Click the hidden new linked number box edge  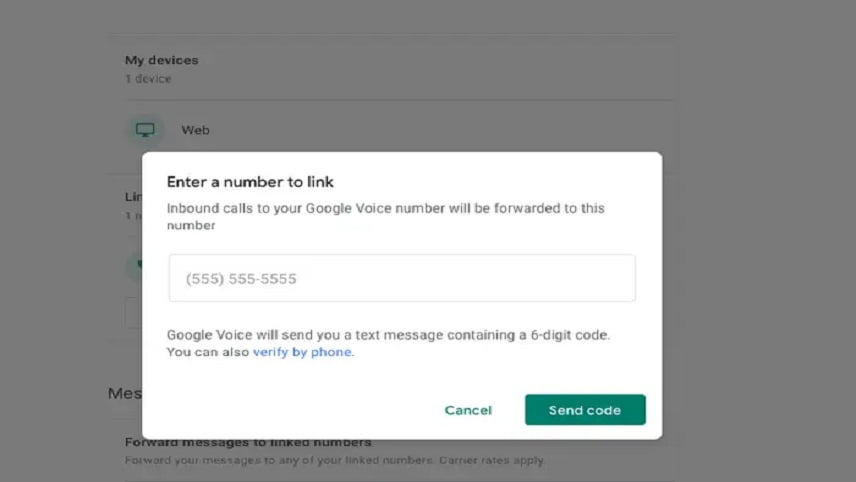click(x=133, y=312)
